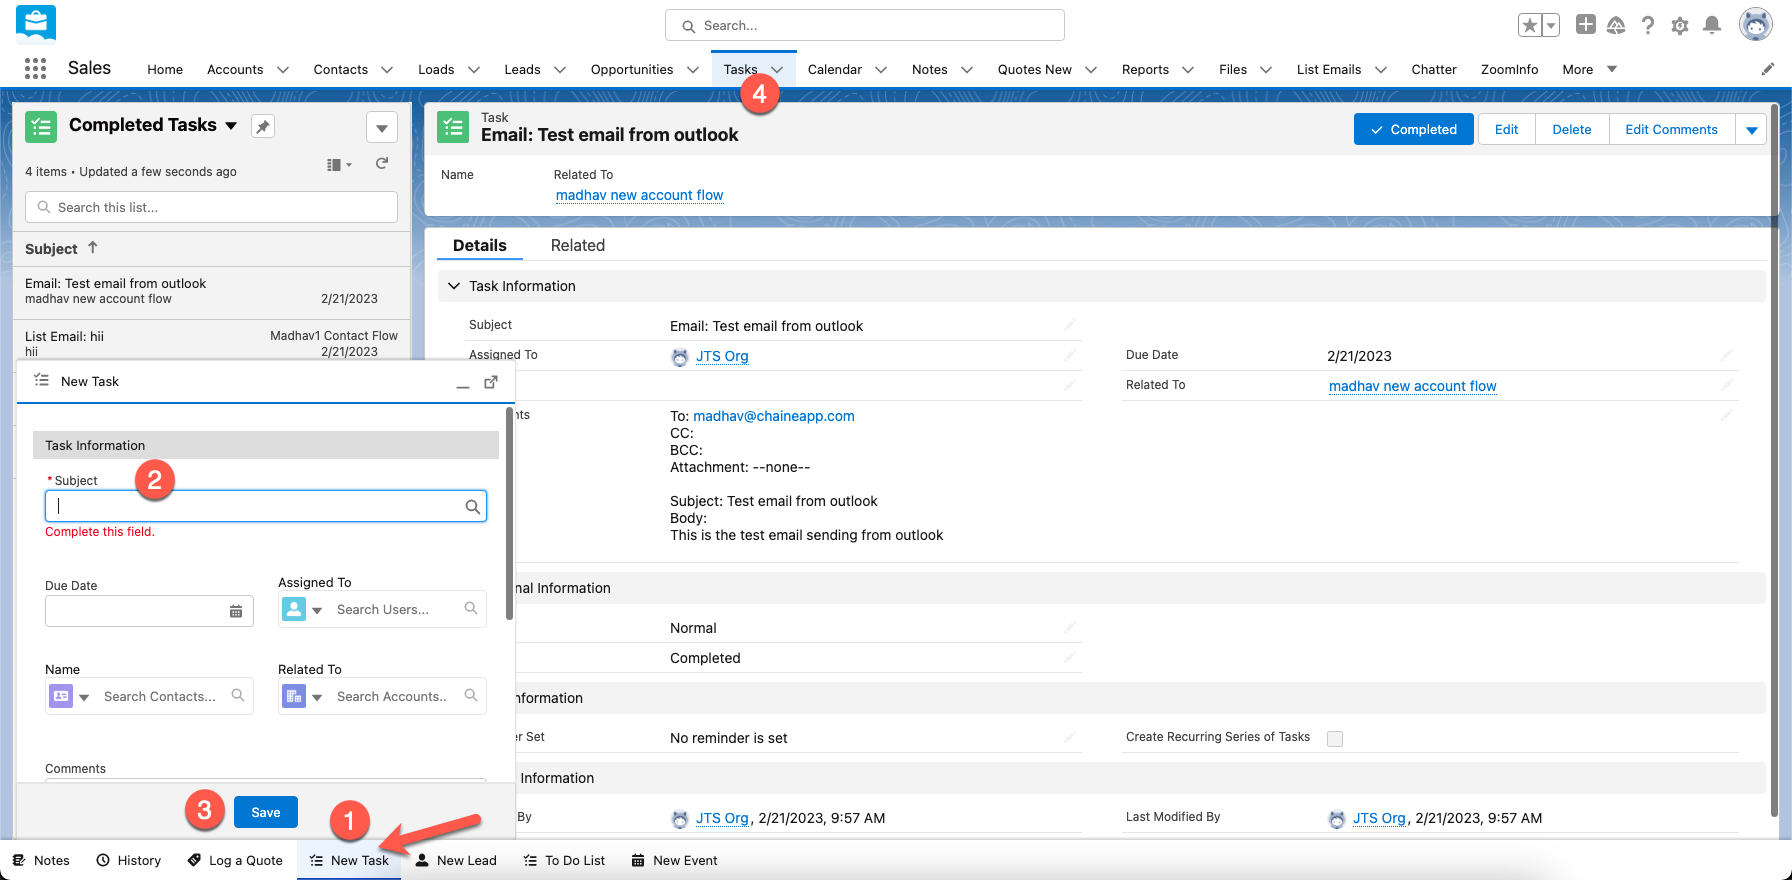The width and height of the screenshot is (1792, 880).
Task: Pin the Completed Tasks list view
Action: click(262, 126)
